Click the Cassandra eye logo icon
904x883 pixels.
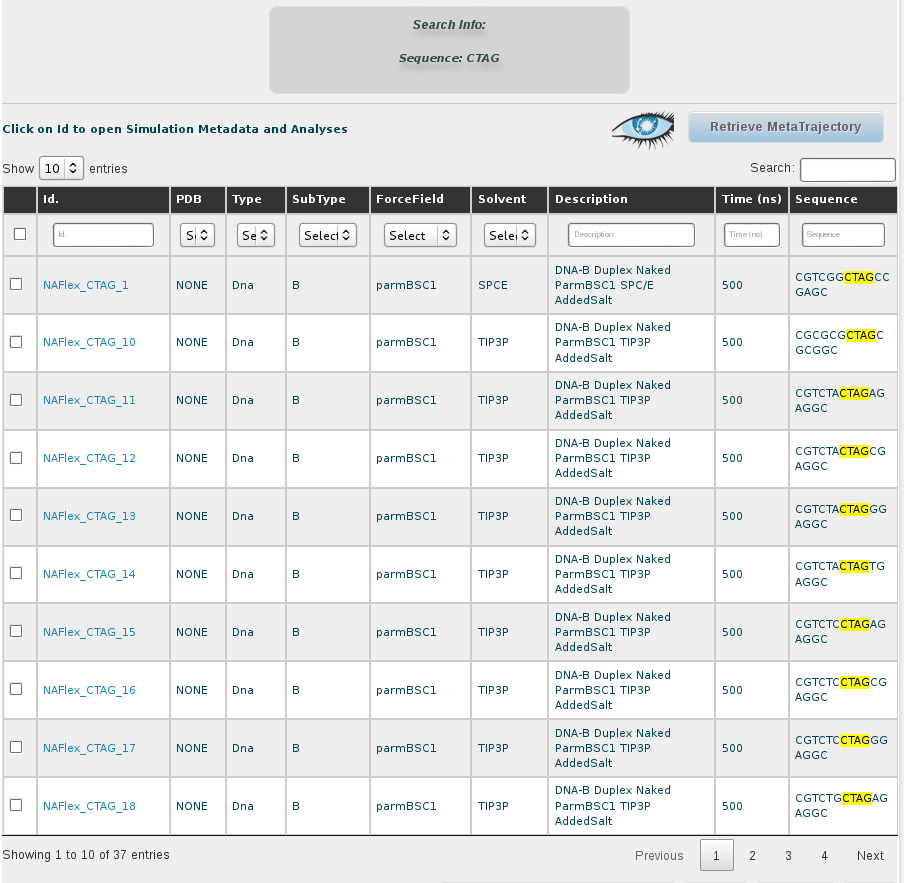click(x=645, y=128)
